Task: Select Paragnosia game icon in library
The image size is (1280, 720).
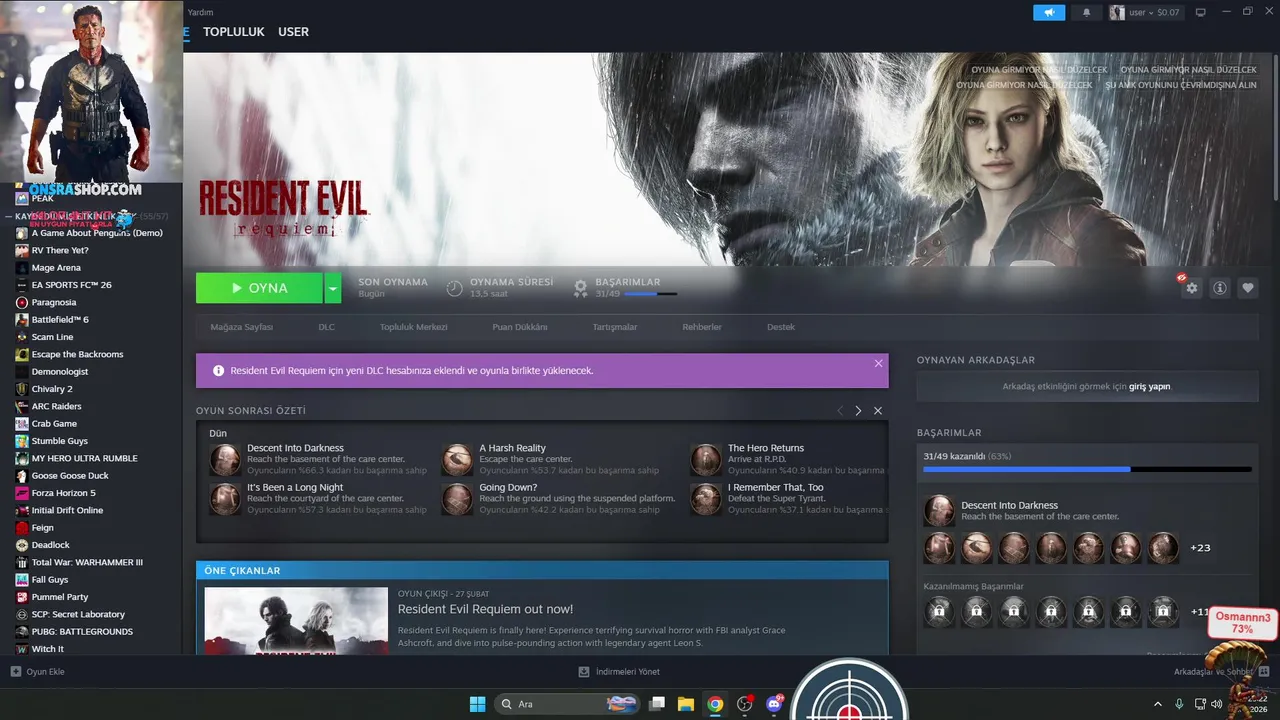Action: tap(22, 302)
